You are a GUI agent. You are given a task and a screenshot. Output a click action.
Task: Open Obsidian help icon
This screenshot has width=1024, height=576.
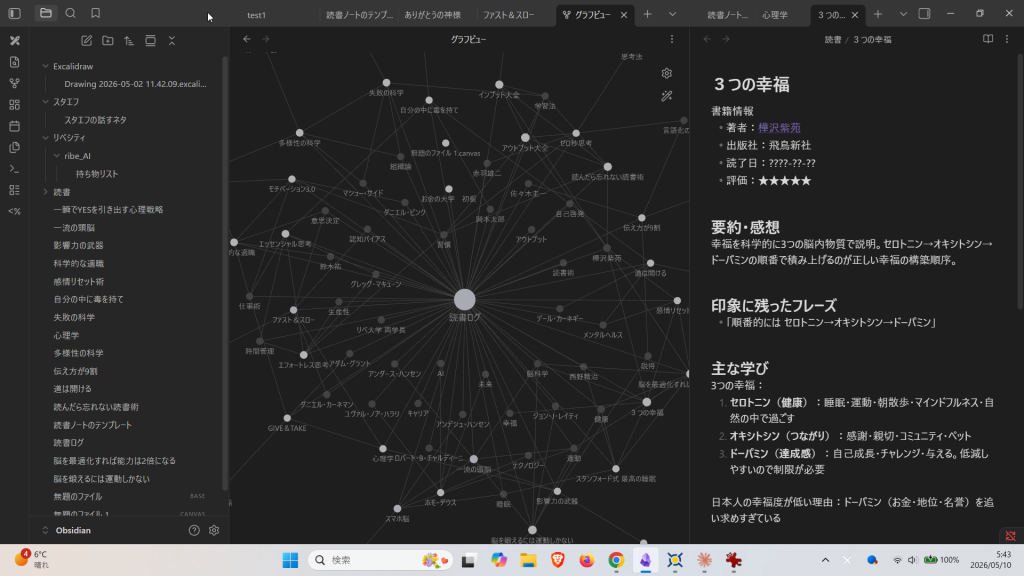point(194,530)
